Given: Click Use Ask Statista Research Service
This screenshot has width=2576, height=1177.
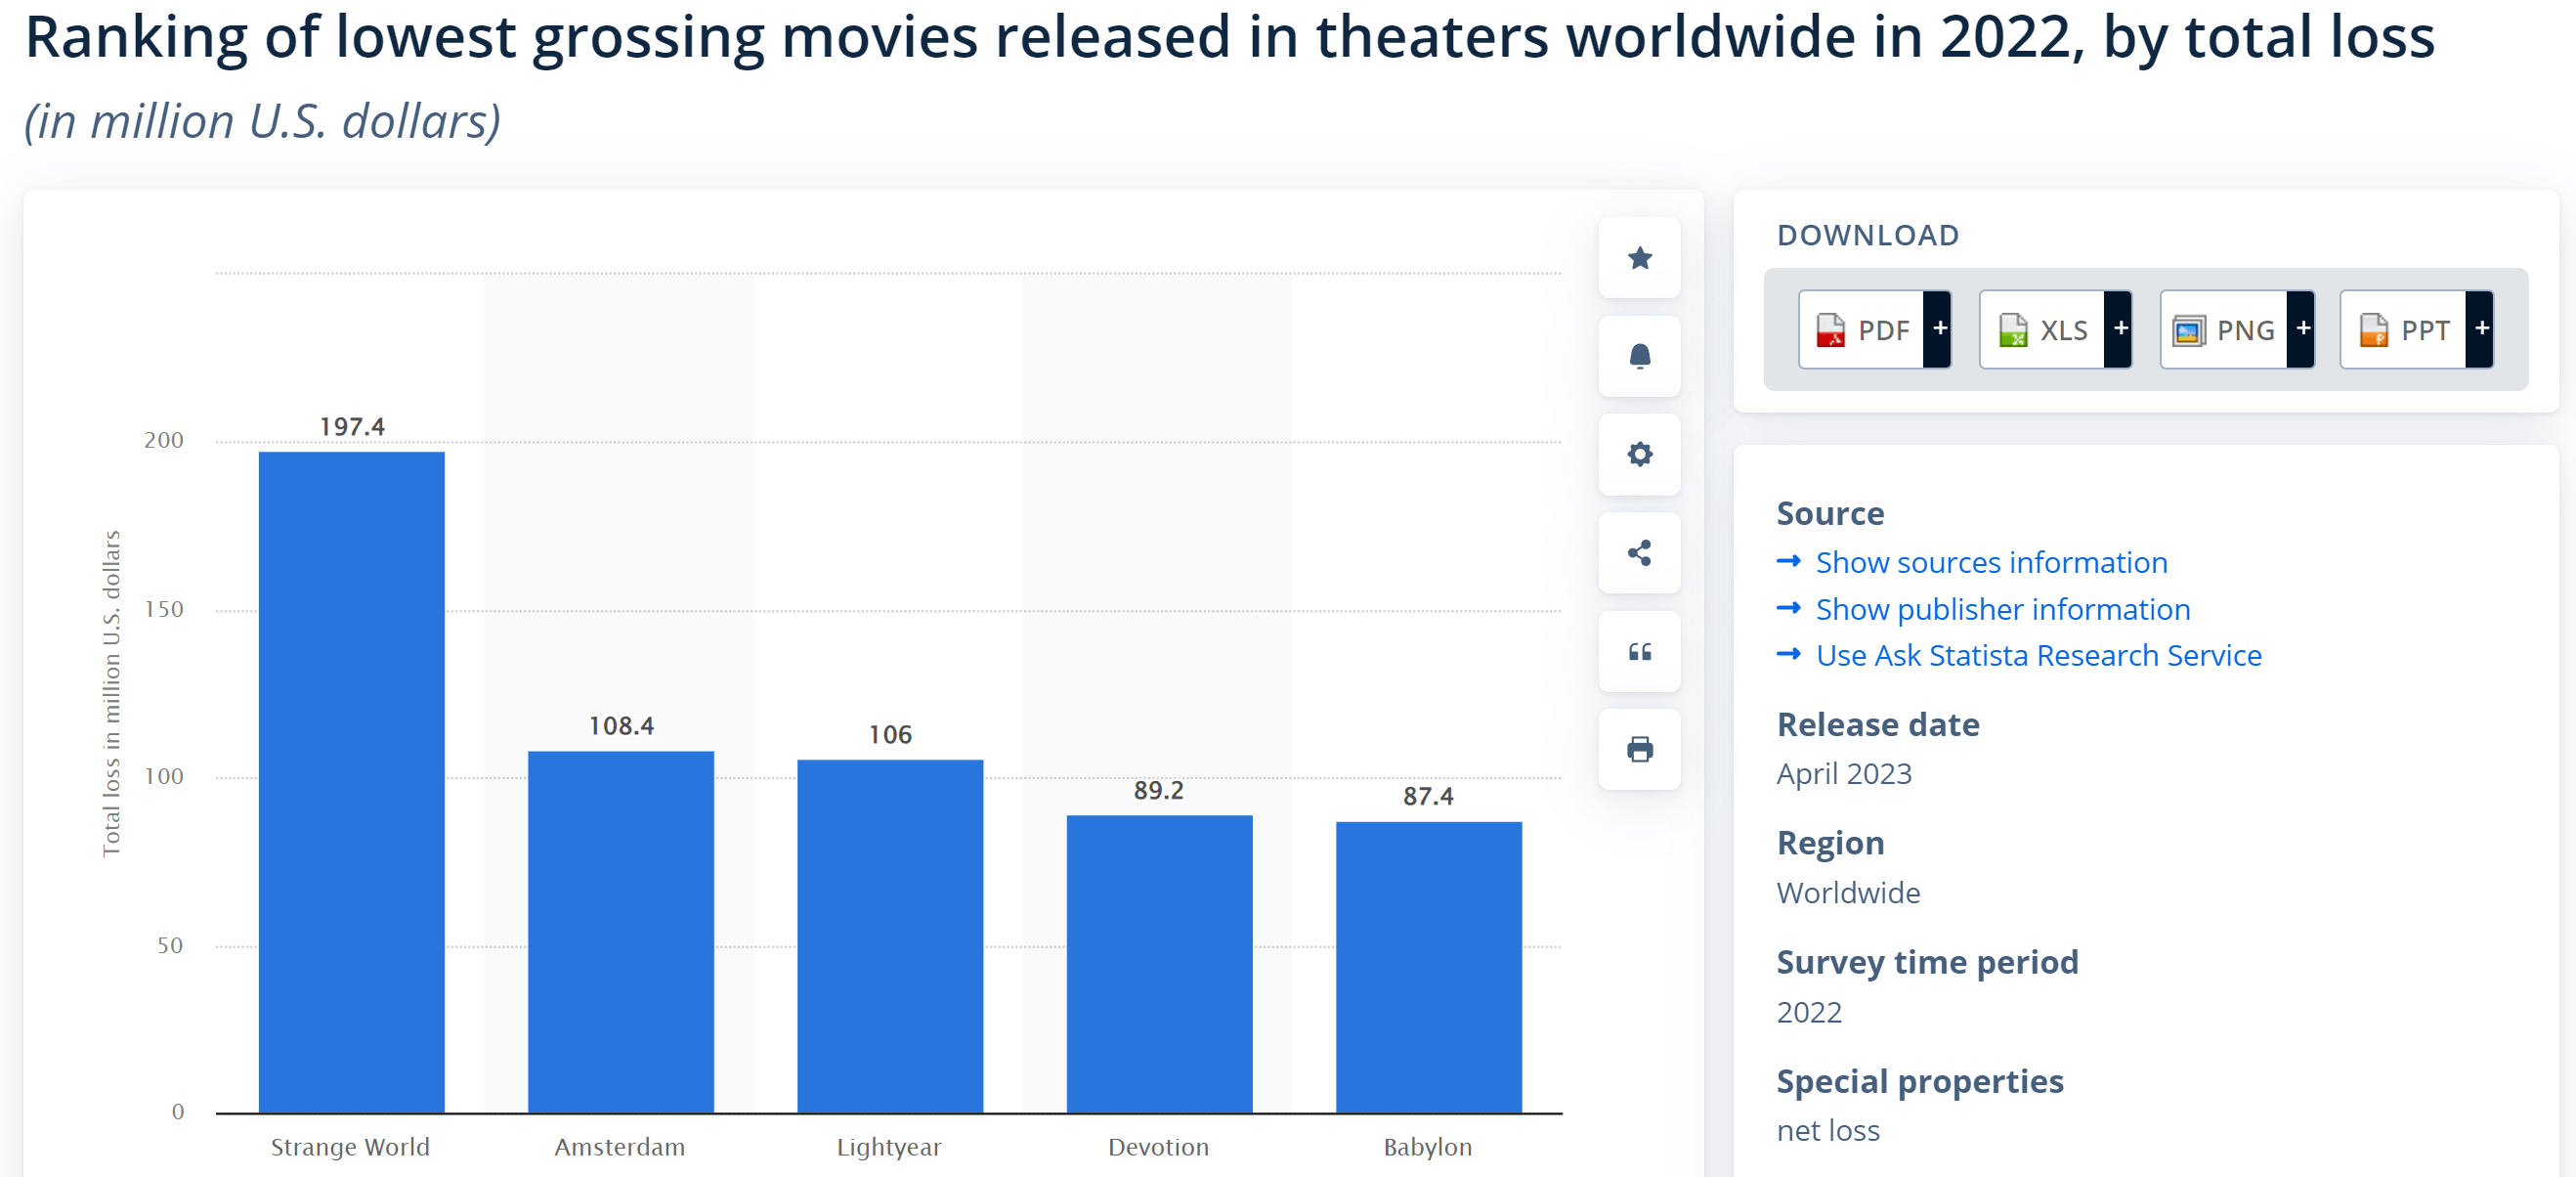Looking at the screenshot, I should [x=2038, y=655].
